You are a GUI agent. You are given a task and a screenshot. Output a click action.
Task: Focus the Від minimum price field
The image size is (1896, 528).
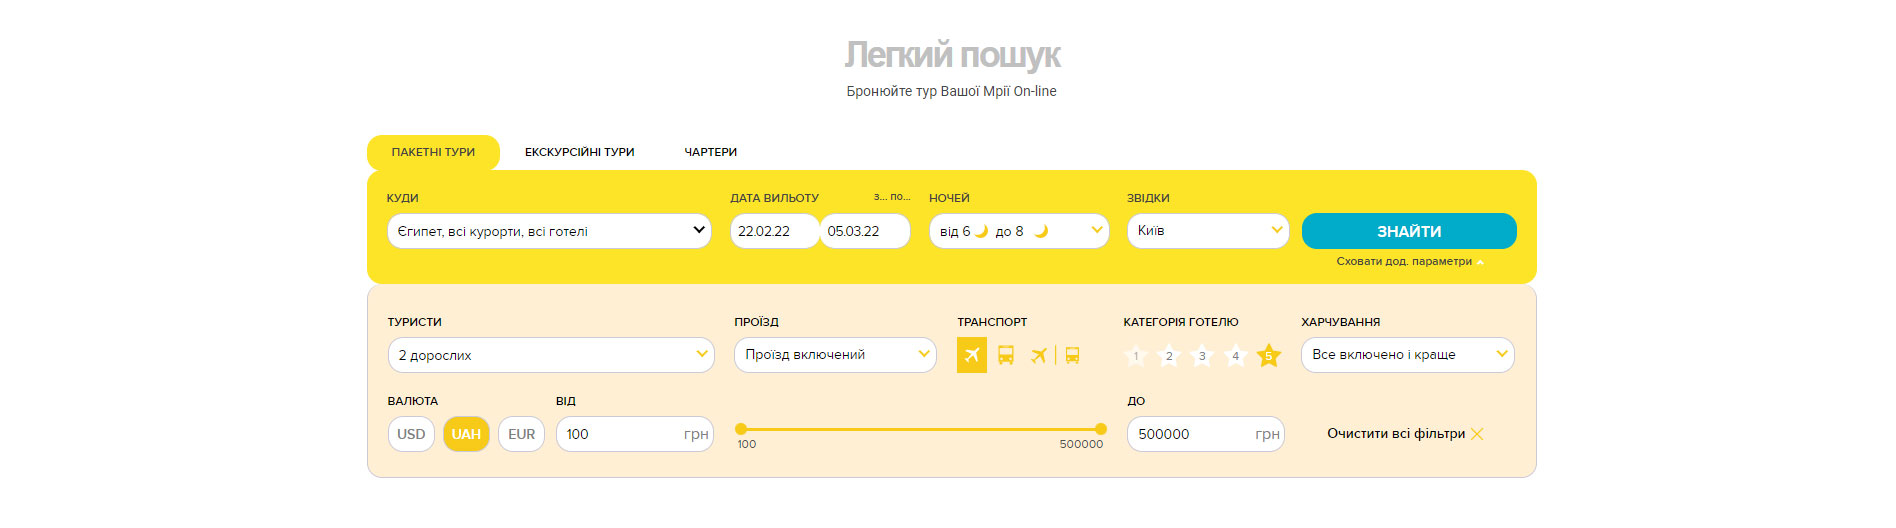(x=635, y=434)
